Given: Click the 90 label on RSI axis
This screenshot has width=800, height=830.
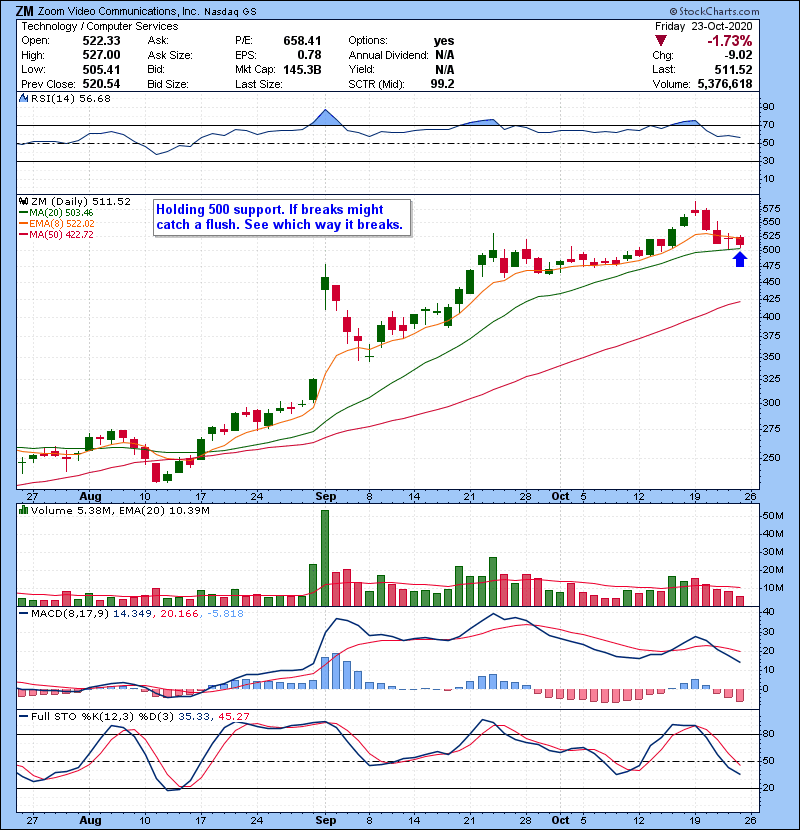Looking at the screenshot, I should click(768, 107).
